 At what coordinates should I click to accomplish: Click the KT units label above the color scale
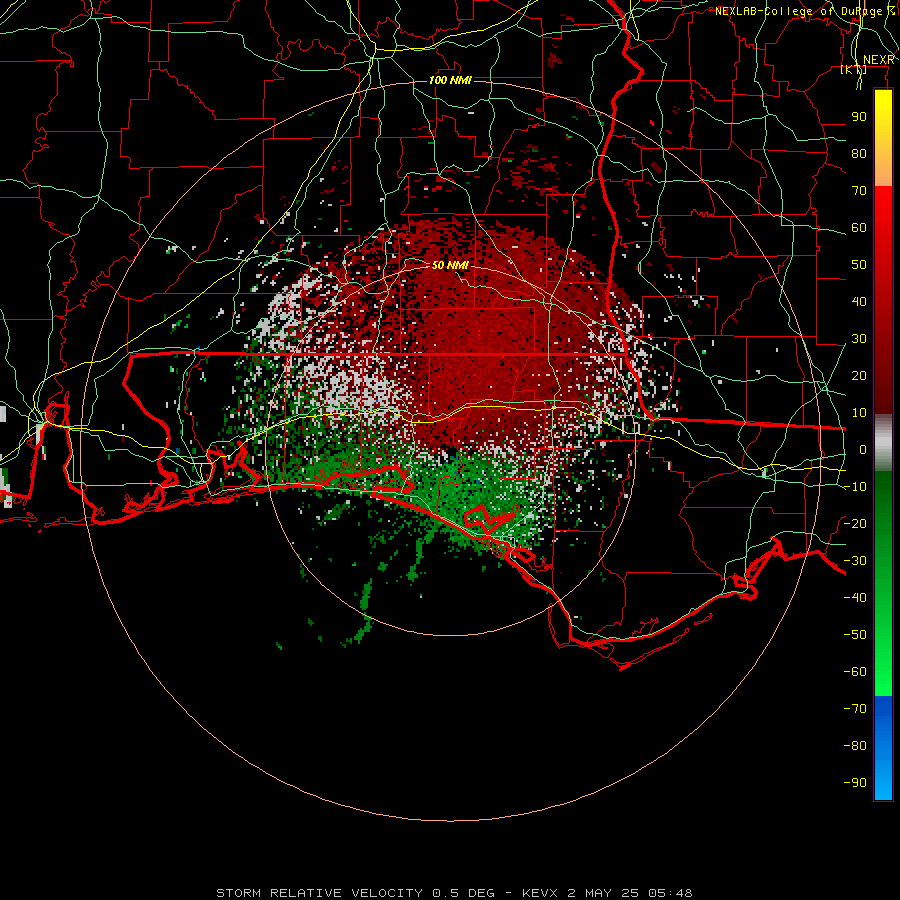pyautogui.click(x=854, y=69)
